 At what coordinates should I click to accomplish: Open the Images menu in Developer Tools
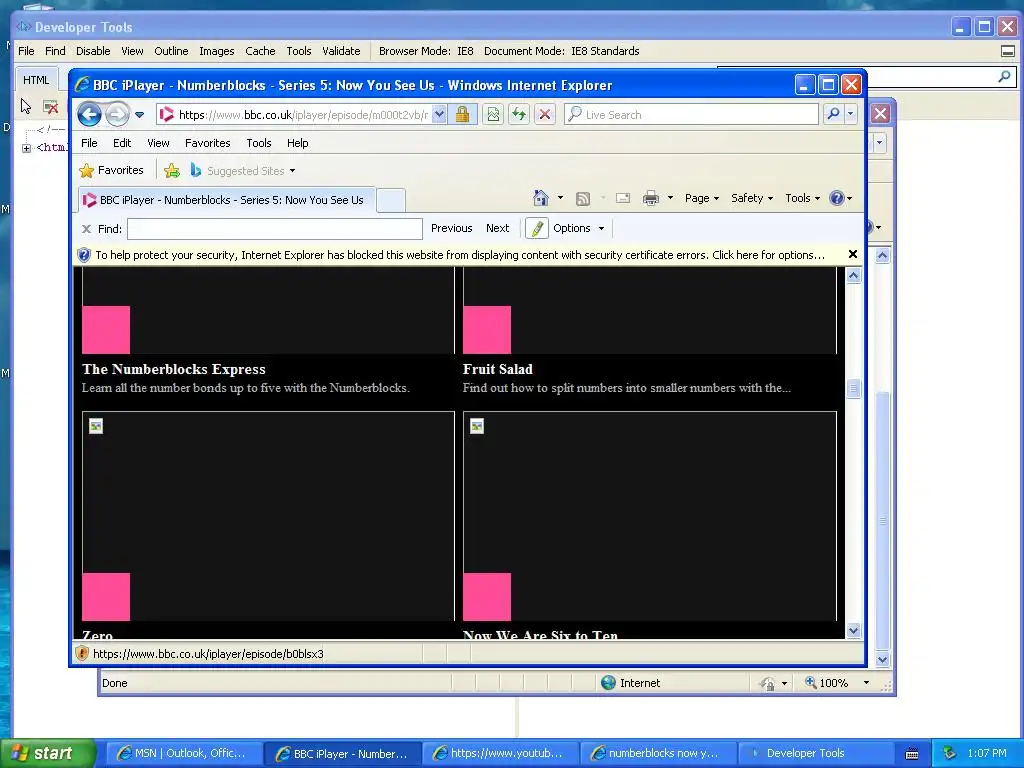(x=216, y=51)
